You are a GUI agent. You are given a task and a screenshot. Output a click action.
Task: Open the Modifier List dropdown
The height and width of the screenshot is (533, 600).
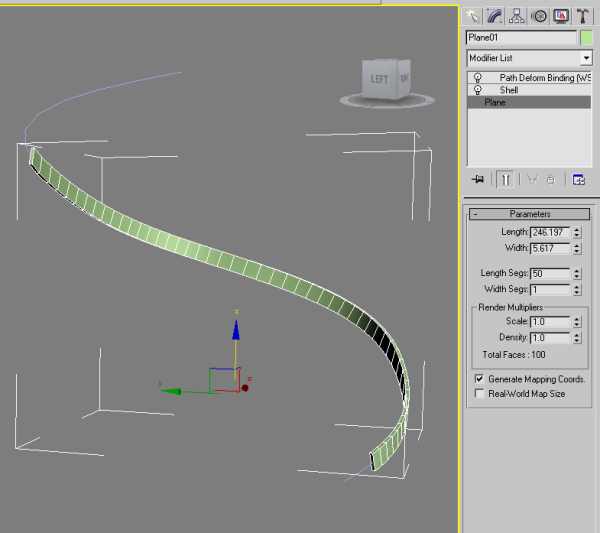click(529, 58)
